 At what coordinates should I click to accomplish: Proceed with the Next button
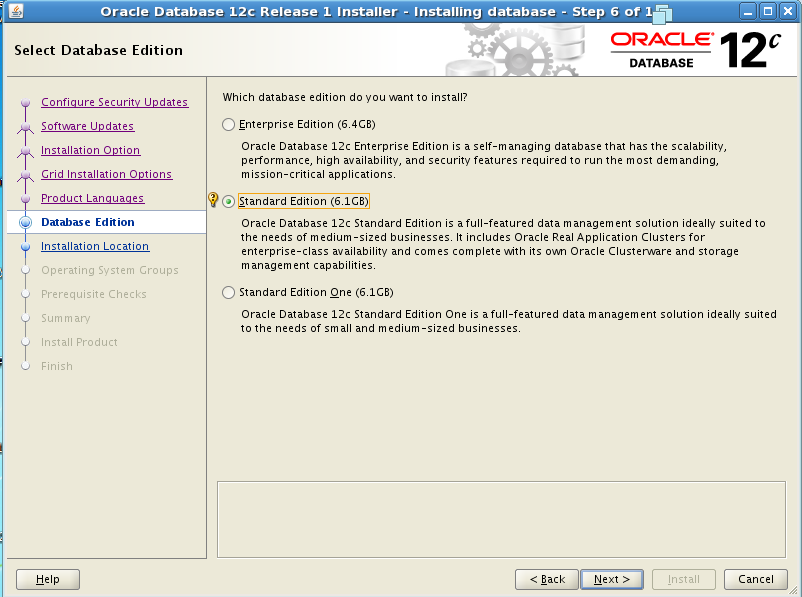coord(612,579)
